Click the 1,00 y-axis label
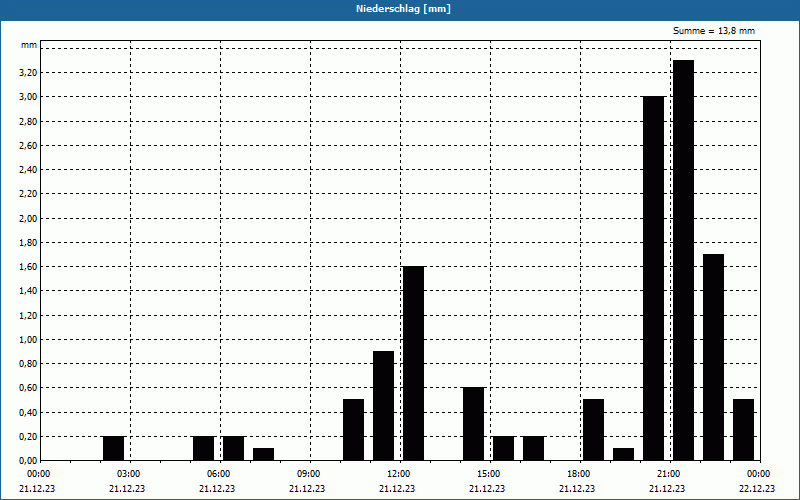Viewport: 800px width, 500px height. (28, 340)
